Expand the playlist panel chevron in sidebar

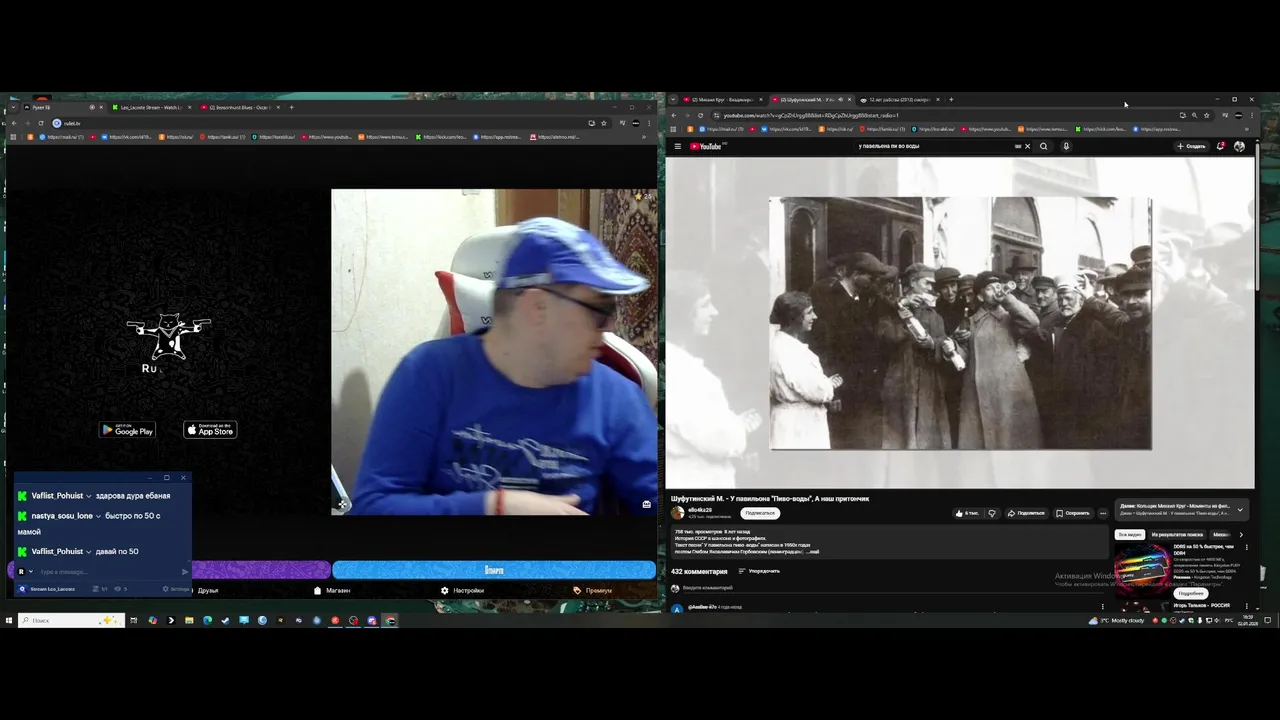(1240, 510)
